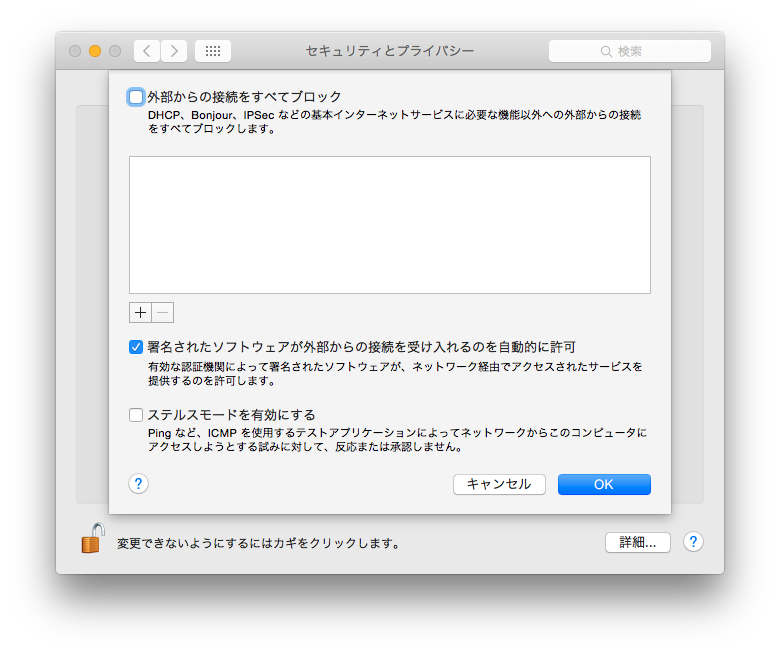Open help next to the 詳細 button
Viewport: 780px width, 654px height.
693,542
